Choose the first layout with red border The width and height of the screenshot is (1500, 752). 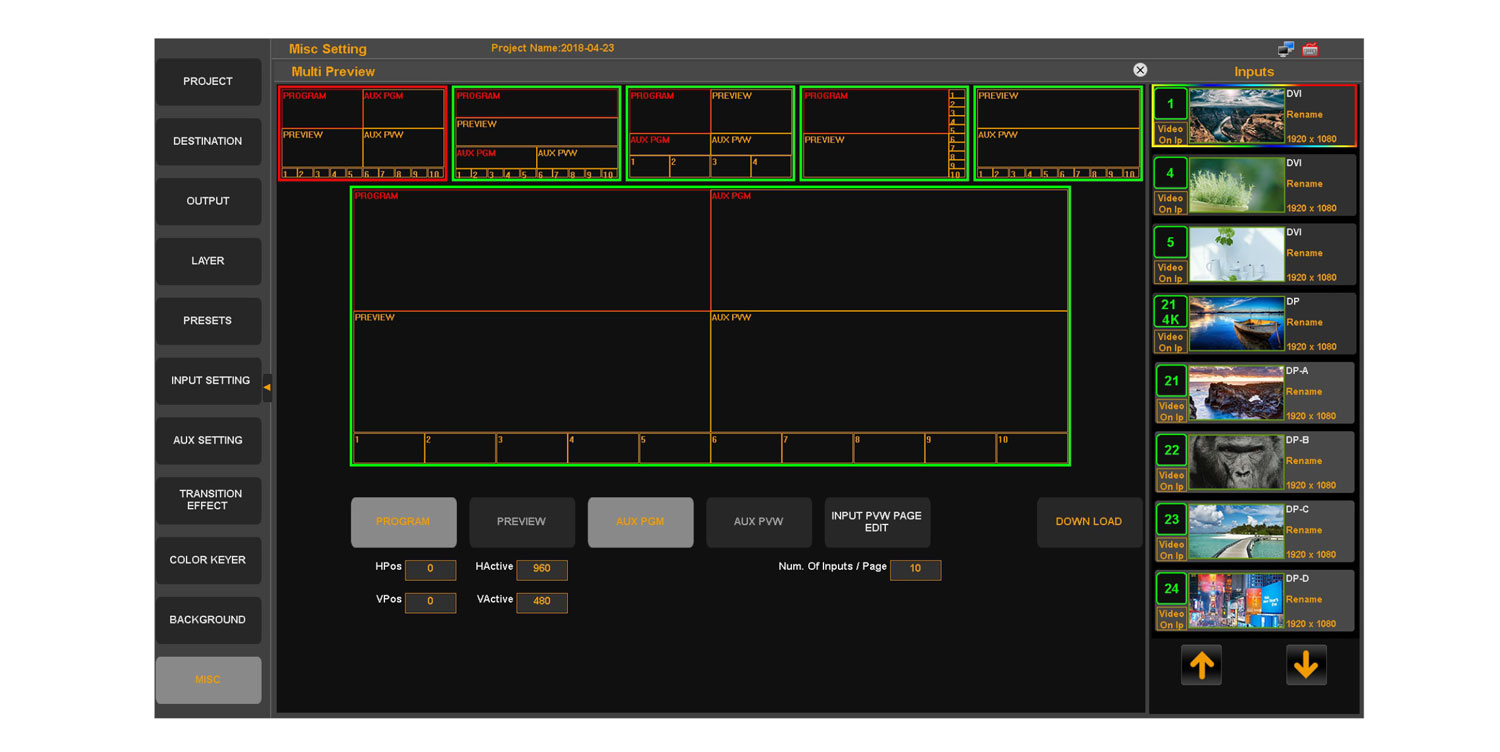(x=362, y=133)
